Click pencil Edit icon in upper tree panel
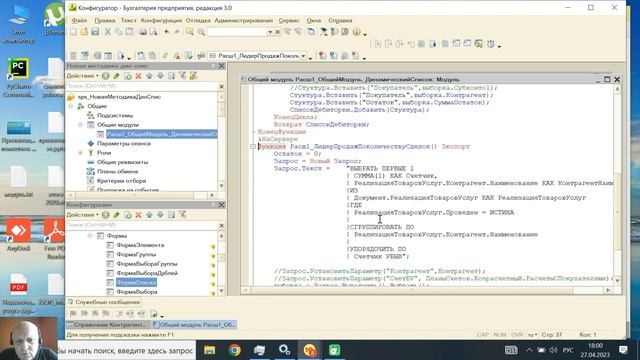640x360 pixels. pyautogui.click(x=116, y=76)
